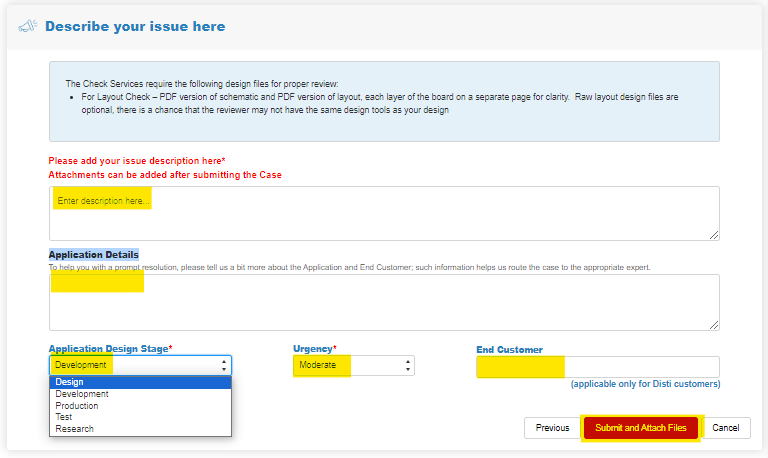
Task: Click the Application Details box resize handle
Action: coord(714,325)
